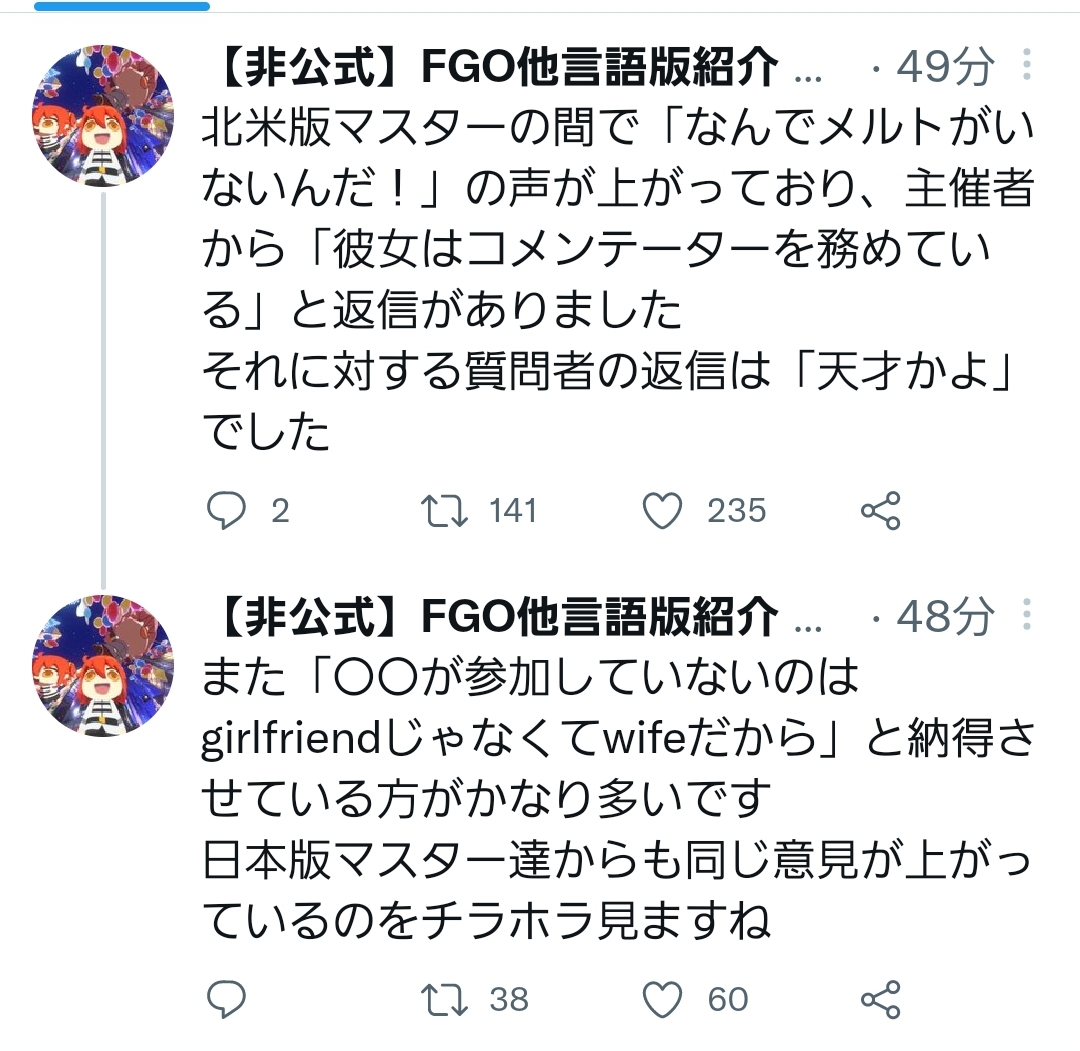Retweet the second tweet with 38 retweets
The width and height of the screenshot is (1080, 1051).
[x=441, y=999]
